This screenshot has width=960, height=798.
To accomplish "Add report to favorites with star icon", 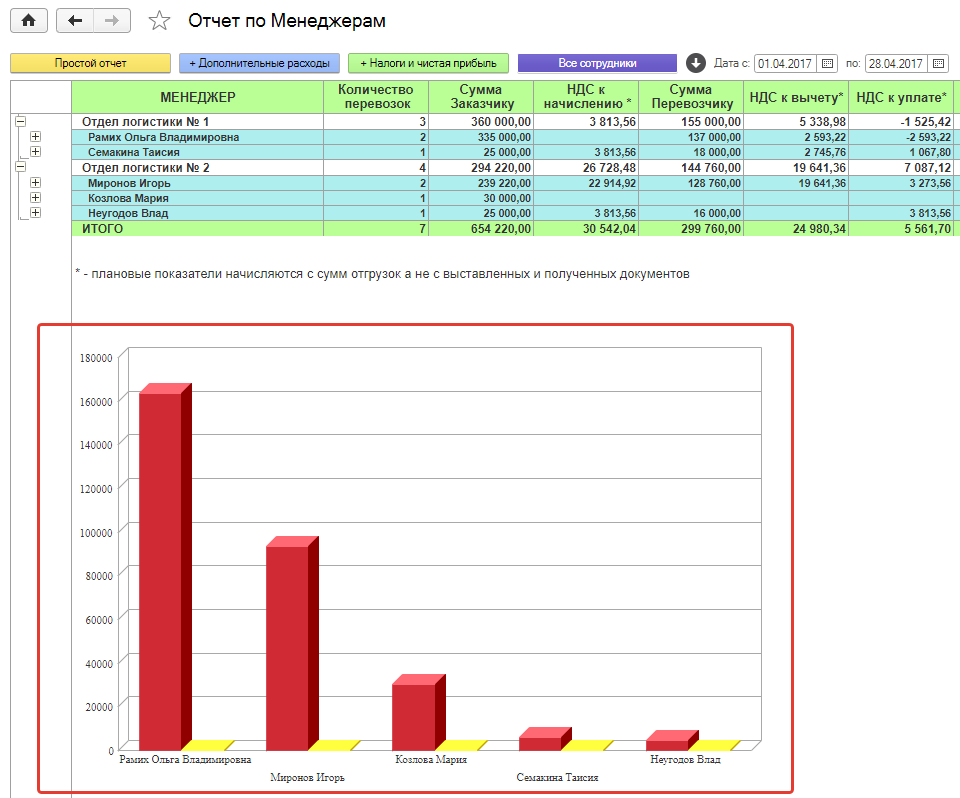I will [x=159, y=21].
